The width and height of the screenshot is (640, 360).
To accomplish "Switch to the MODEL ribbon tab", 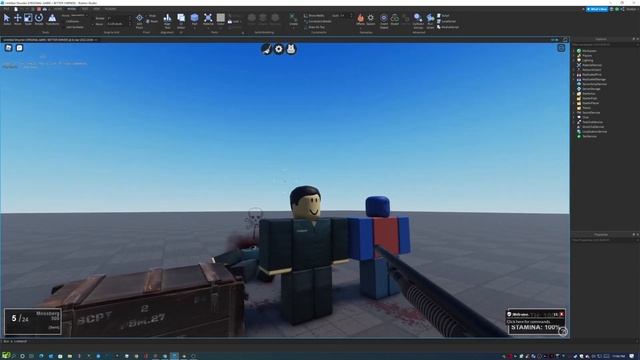I will 71,9.
